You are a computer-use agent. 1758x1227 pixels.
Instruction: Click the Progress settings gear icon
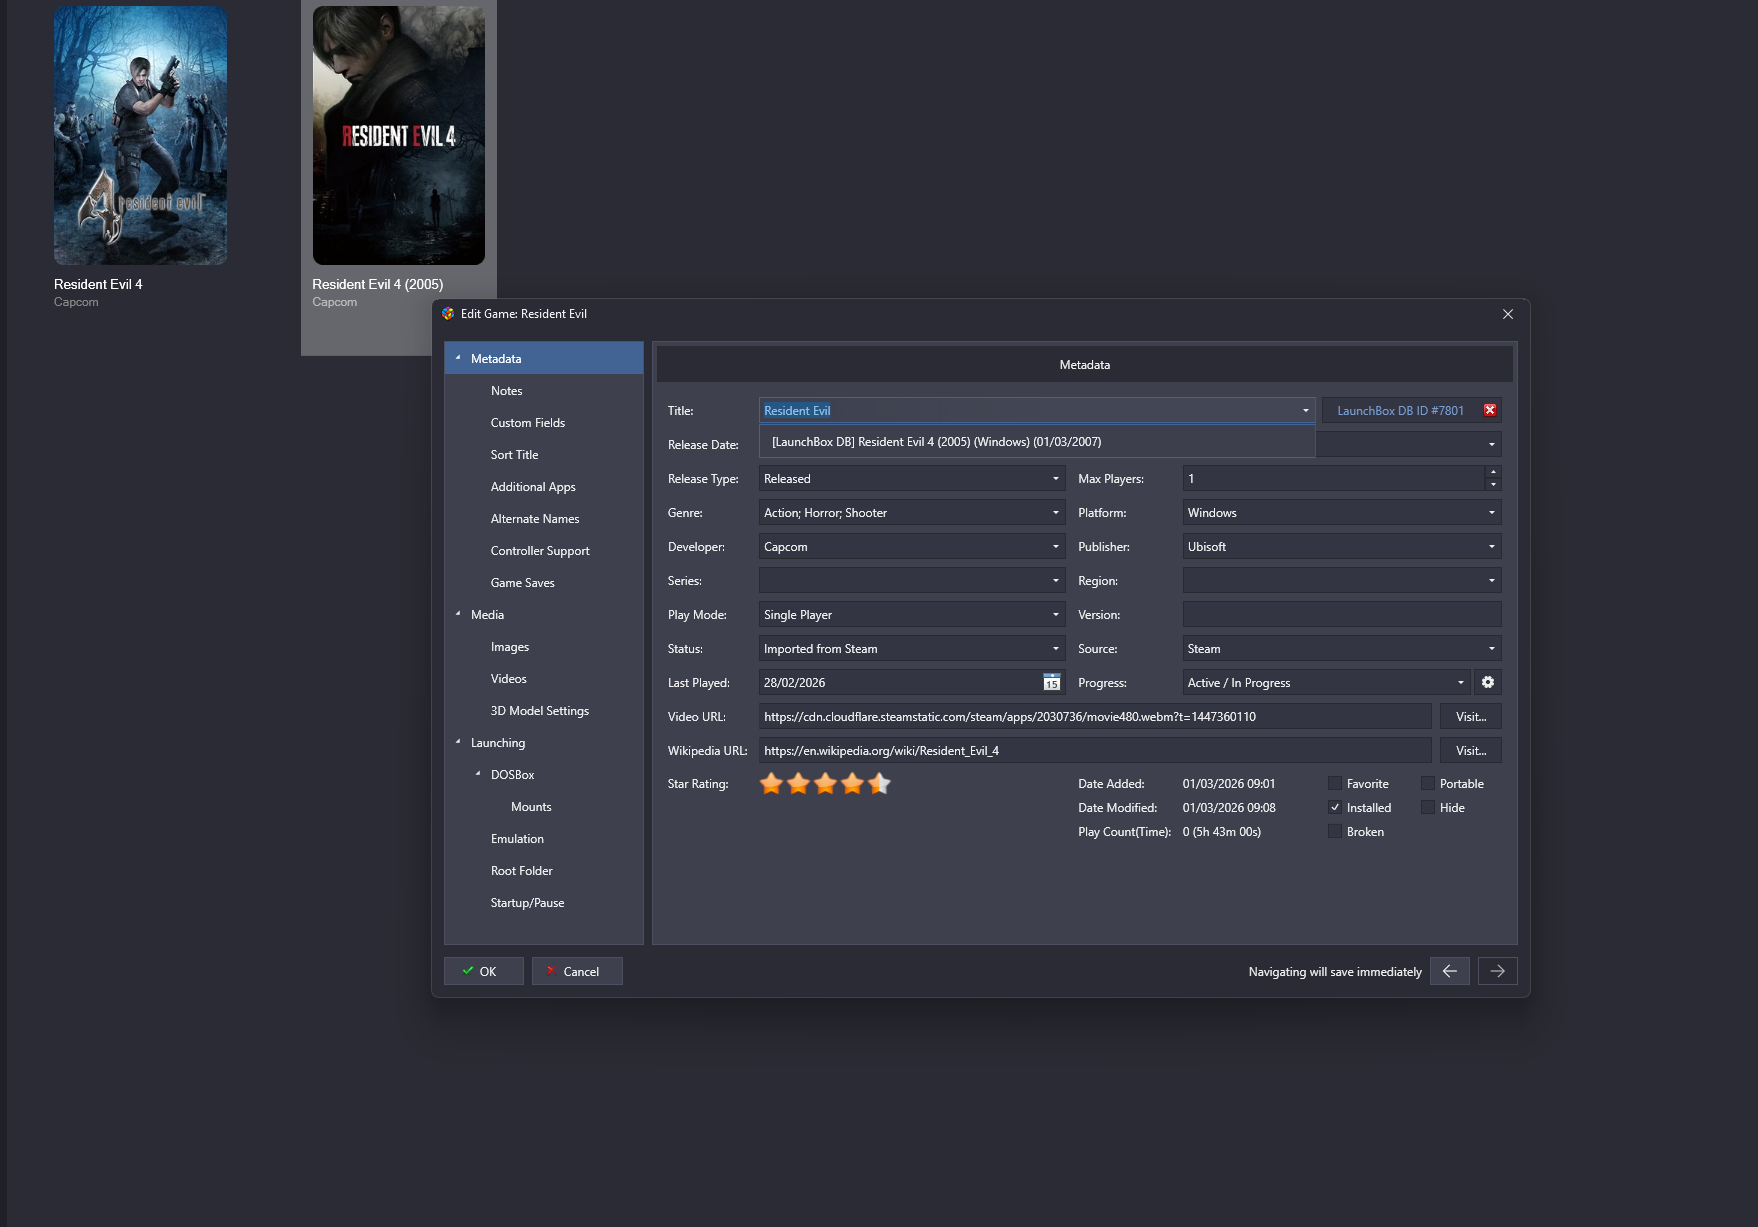pyautogui.click(x=1488, y=682)
